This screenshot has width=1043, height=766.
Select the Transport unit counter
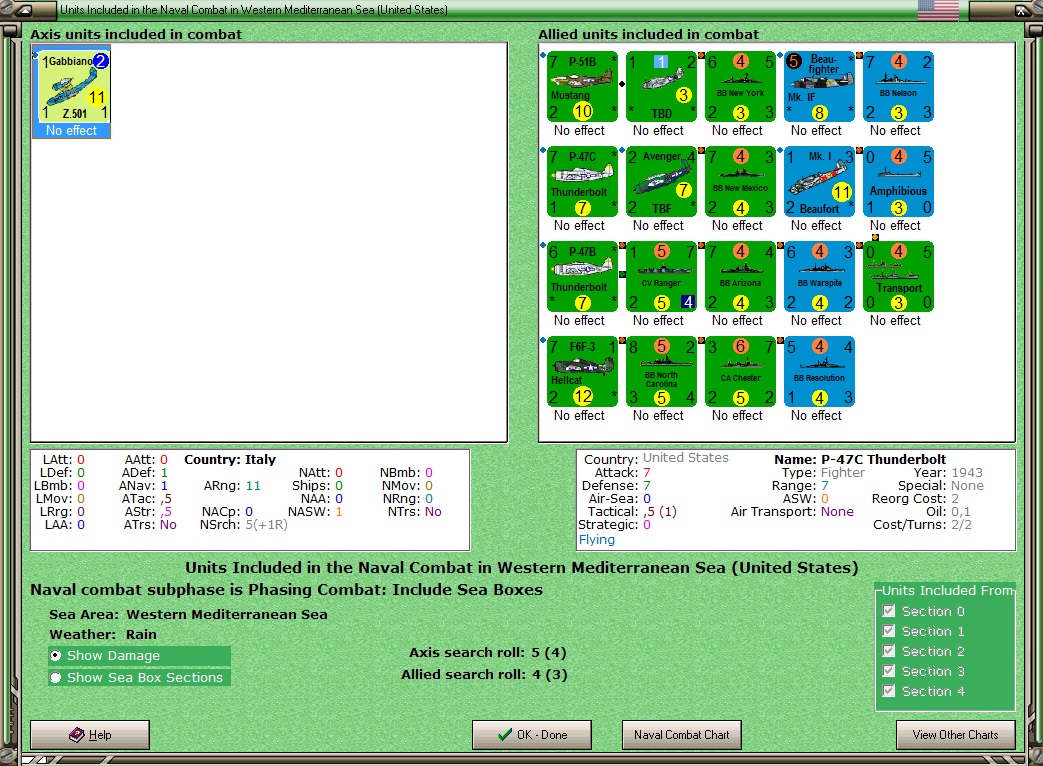tap(899, 277)
